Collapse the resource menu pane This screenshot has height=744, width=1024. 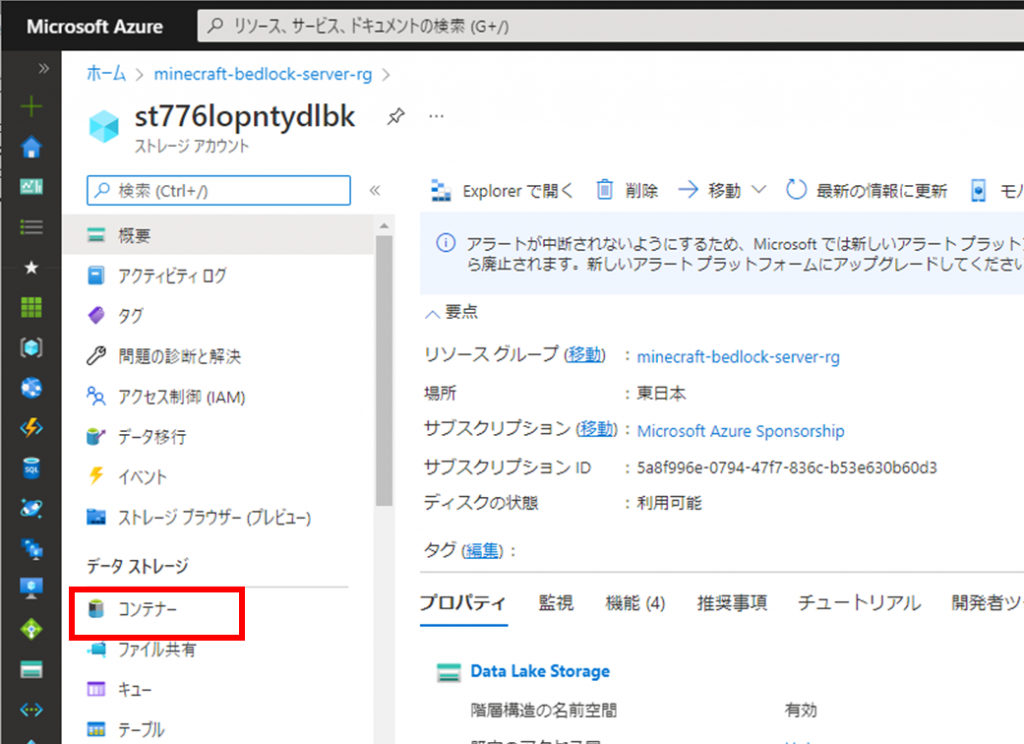point(375,191)
